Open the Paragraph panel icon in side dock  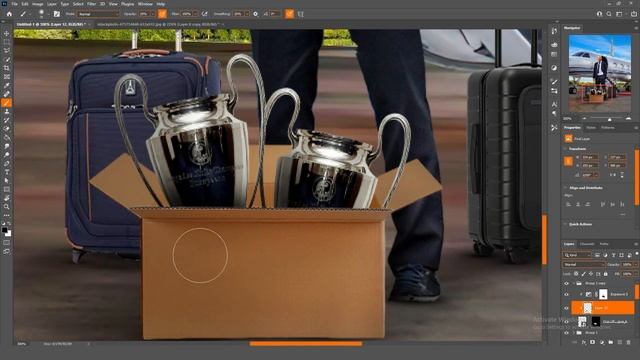[x=554, y=113]
